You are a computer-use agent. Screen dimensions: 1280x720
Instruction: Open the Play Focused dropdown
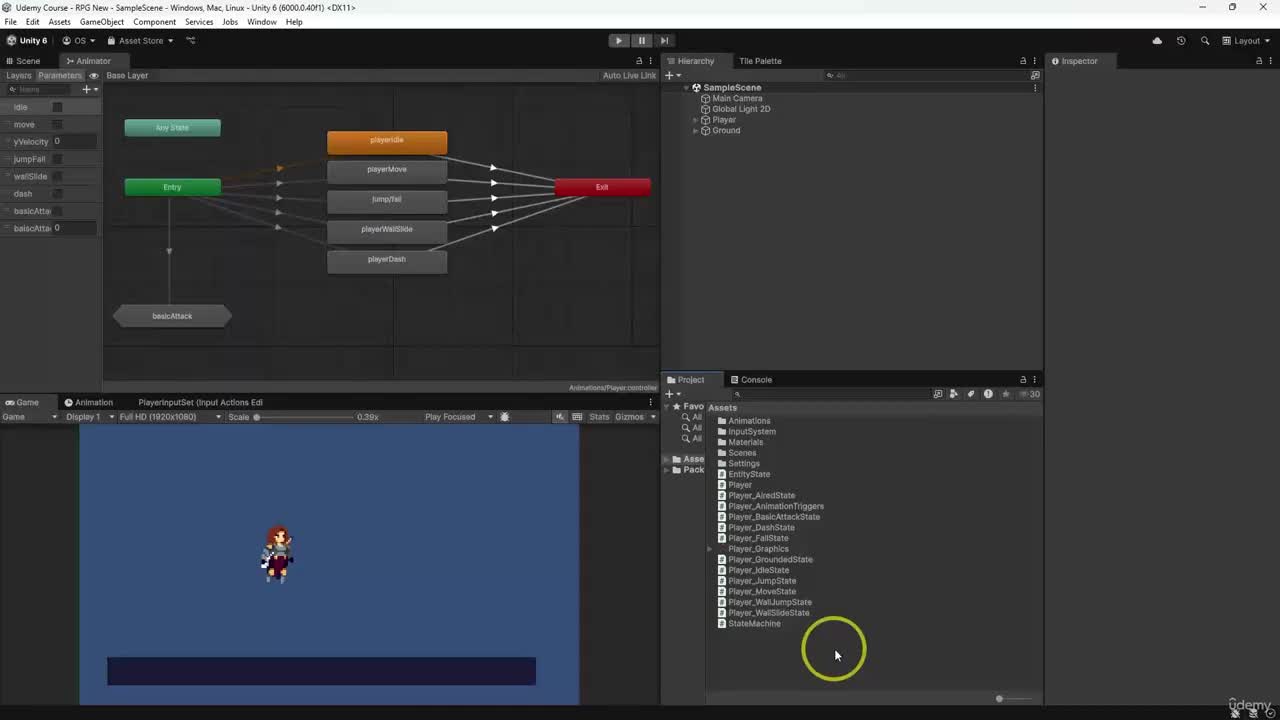click(x=458, y=417)
